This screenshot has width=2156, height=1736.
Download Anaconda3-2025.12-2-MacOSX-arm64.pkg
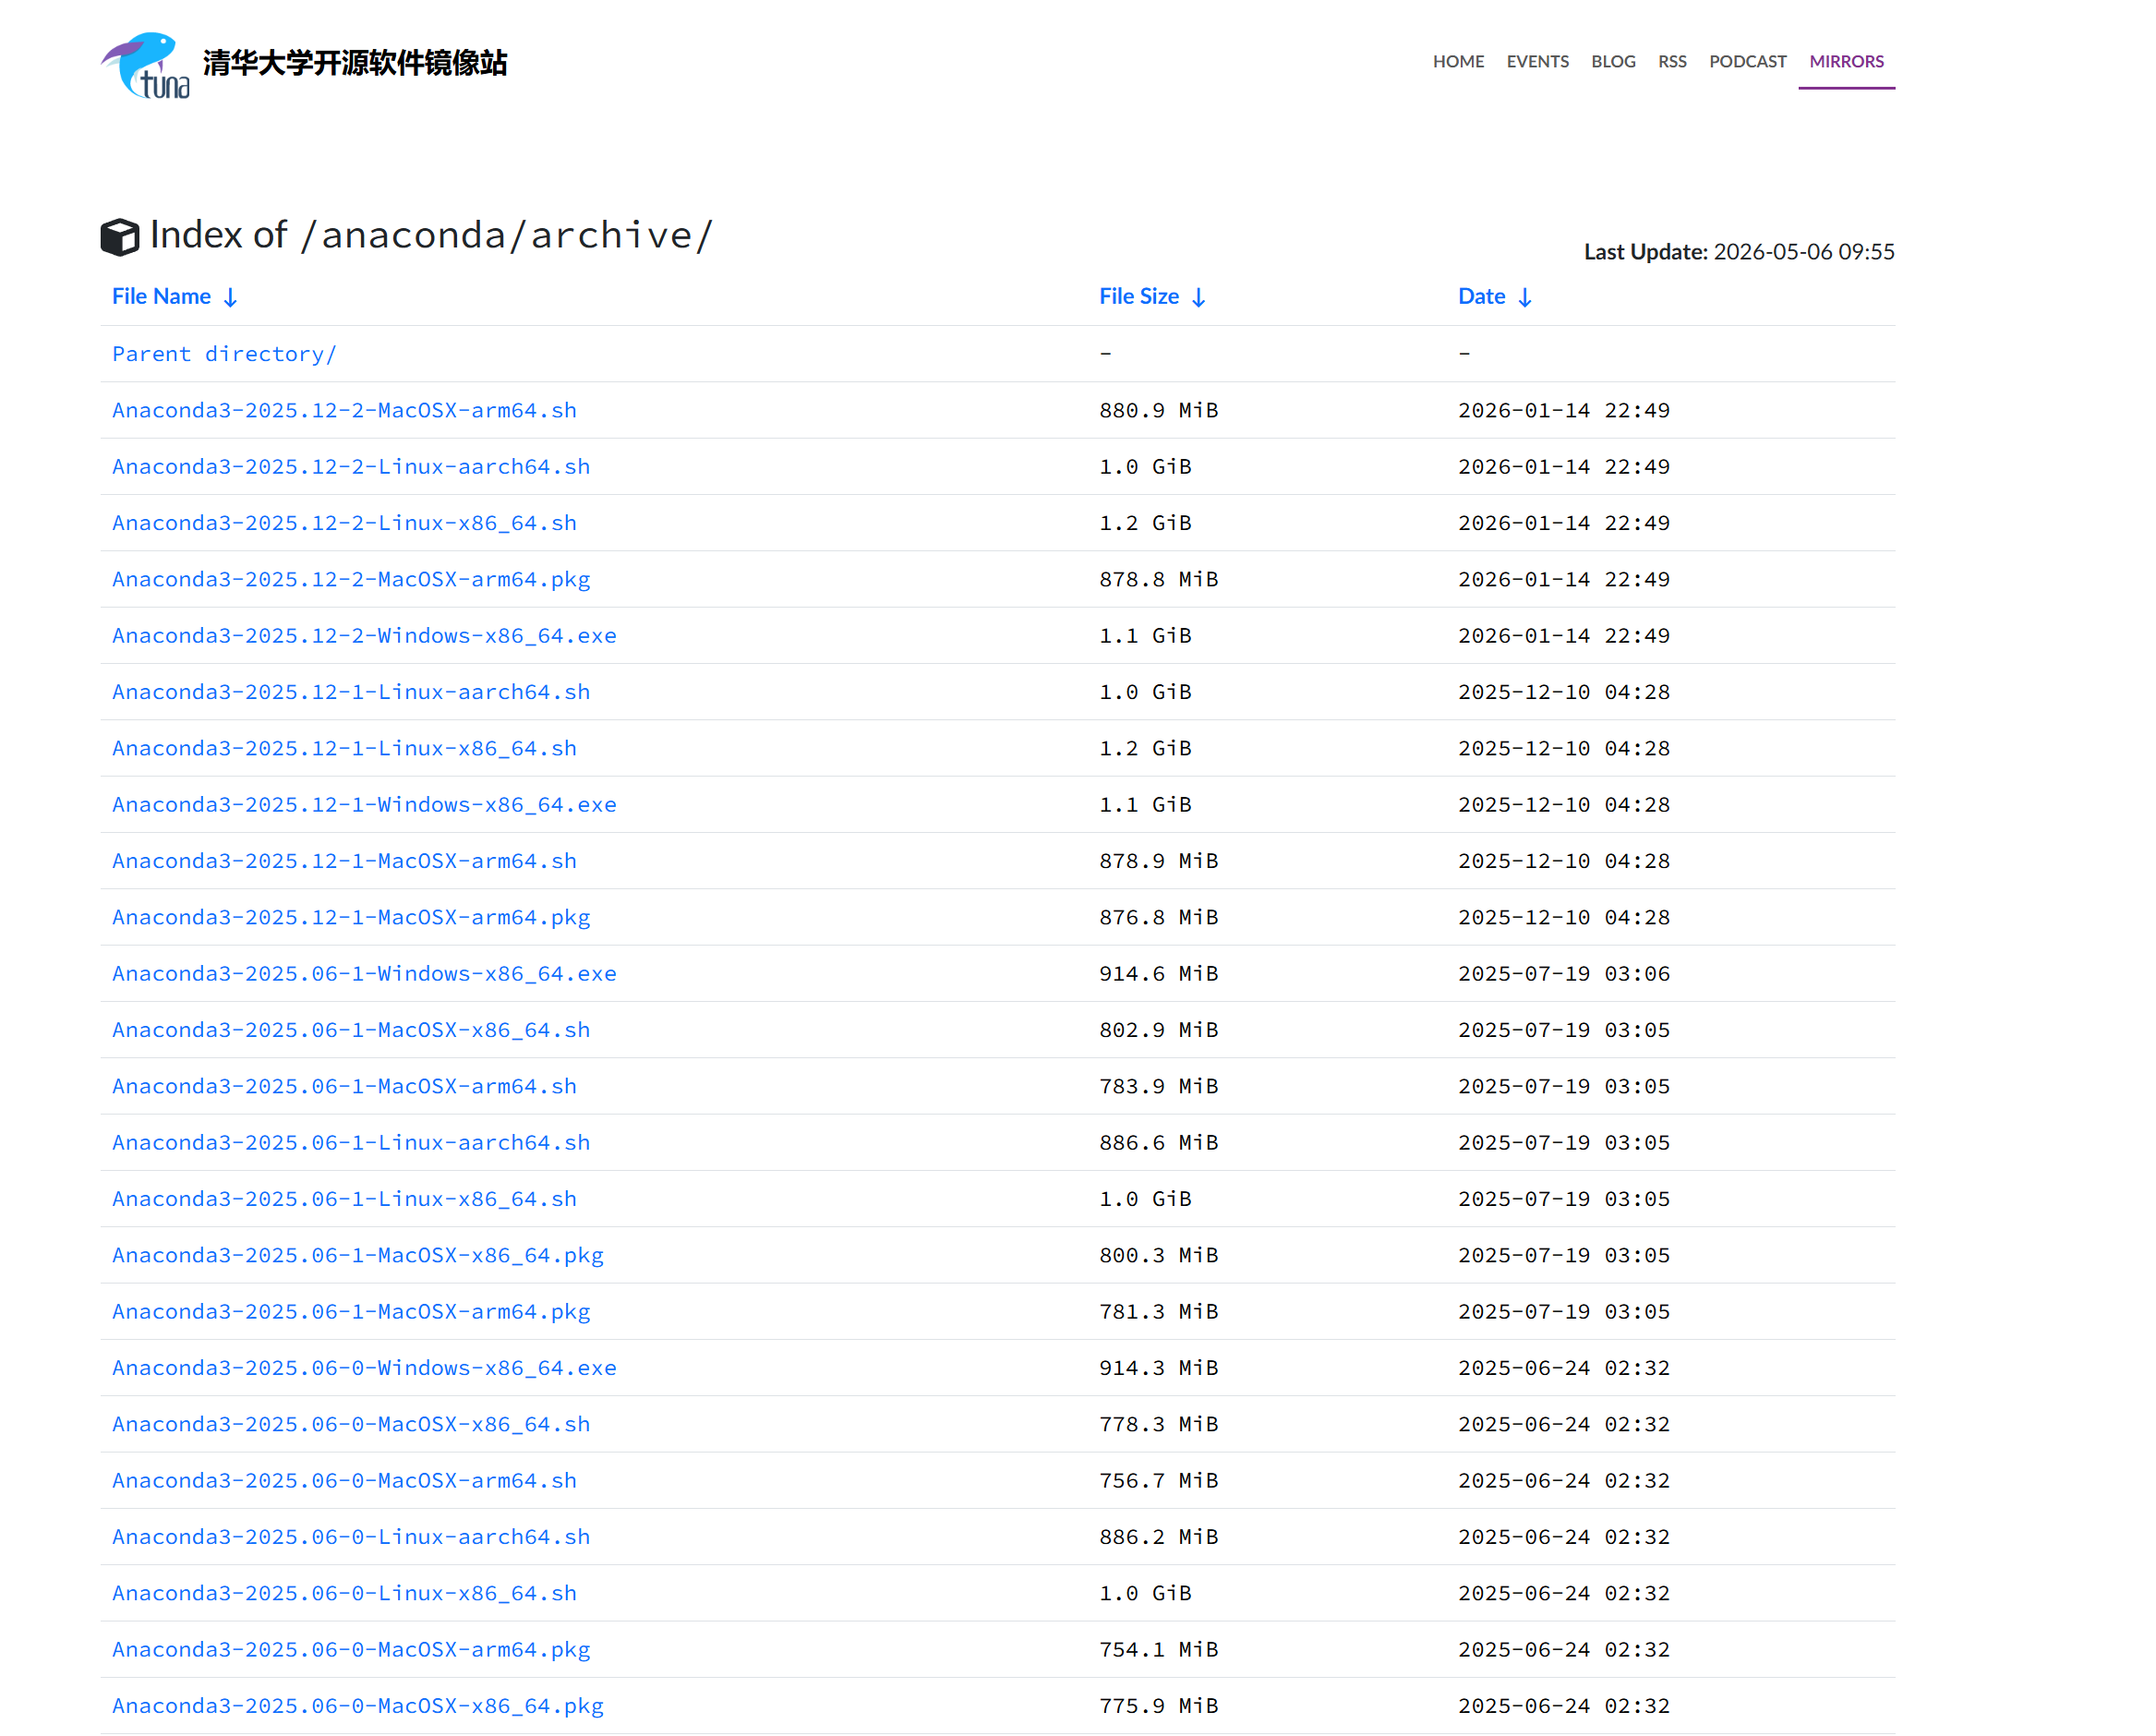[351, 579]
